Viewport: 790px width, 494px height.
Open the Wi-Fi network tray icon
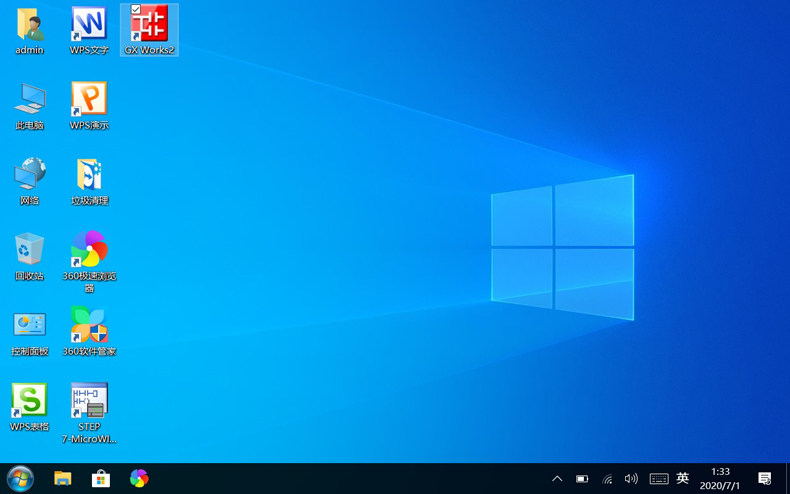coord(608,478)
